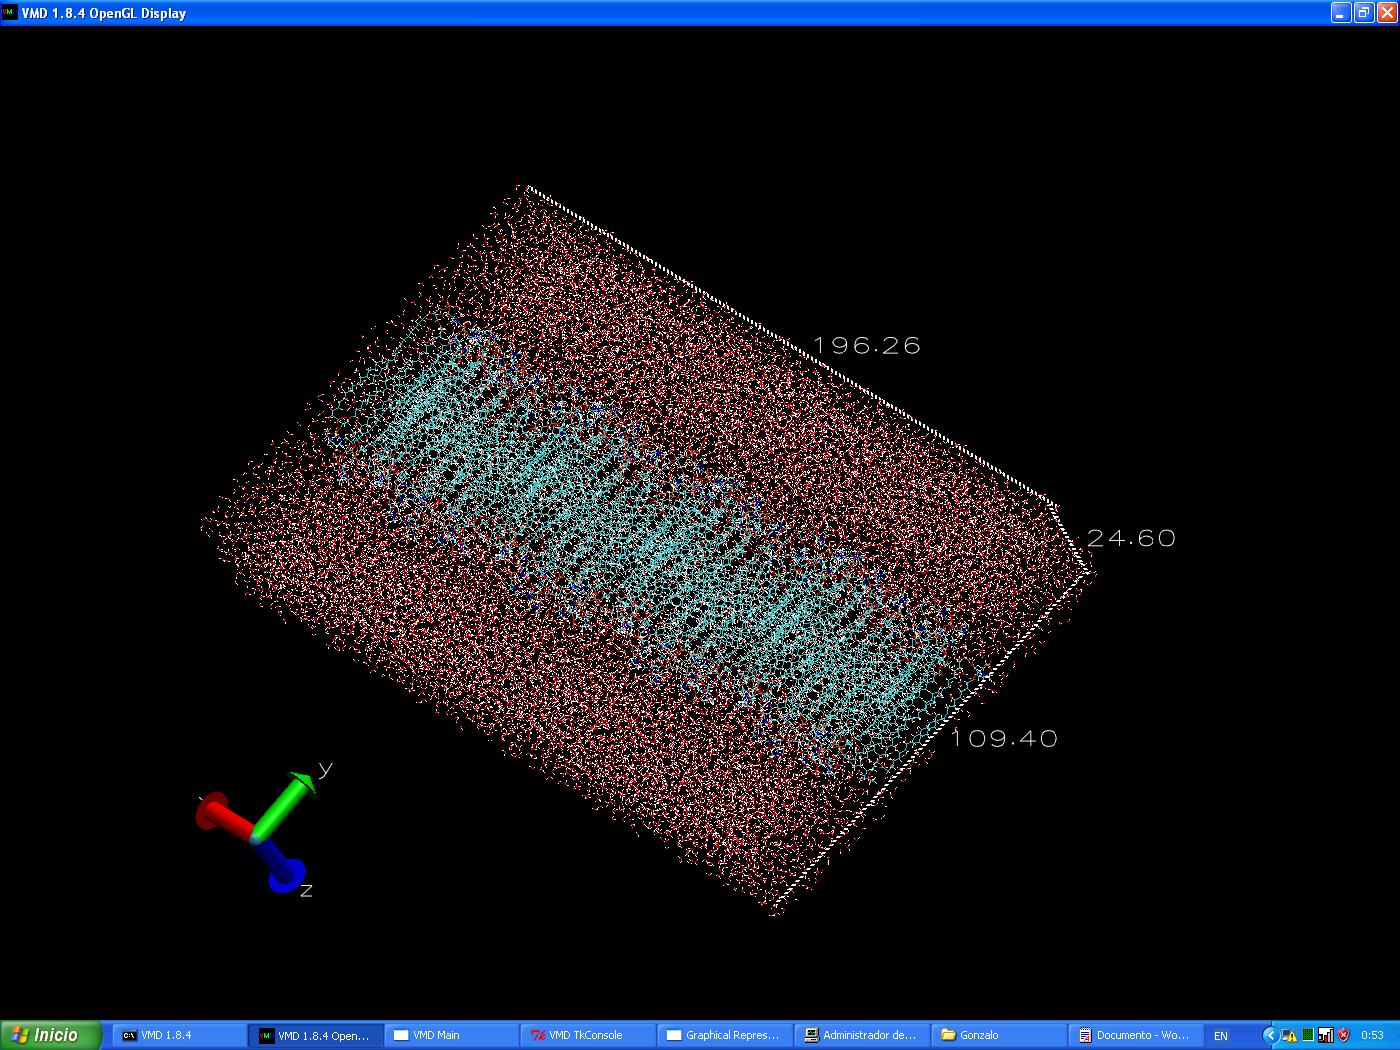The height and width of the screenshot is (1050, 1400).
Task: Click the 196.26 measurement label
Action: click(x=866, y=346)
